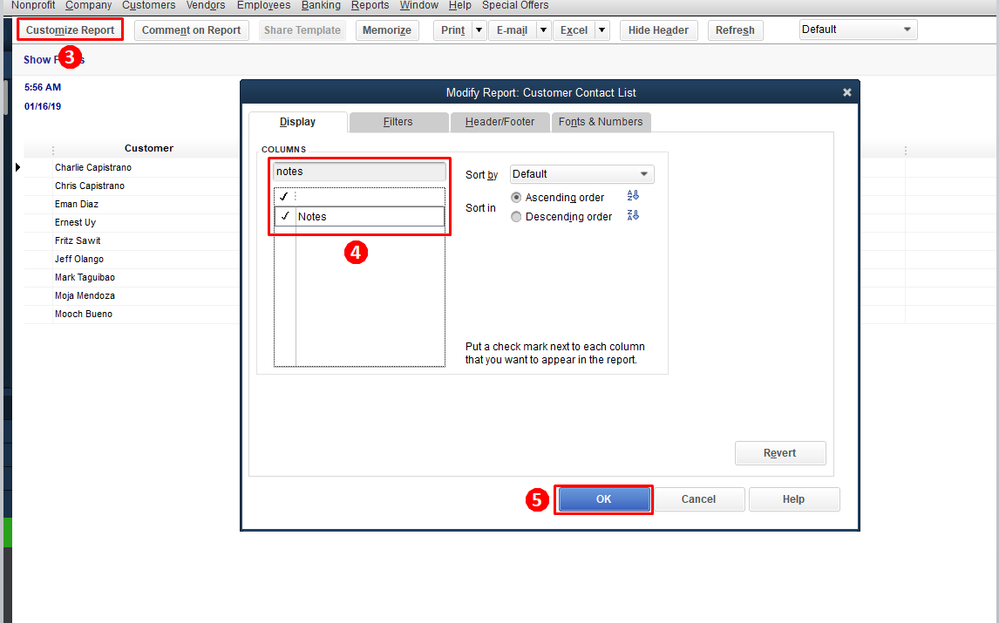Toggle checkmark on the left margin column row
The height and width of the screenshot is (623, 999).
coord(284,197)
